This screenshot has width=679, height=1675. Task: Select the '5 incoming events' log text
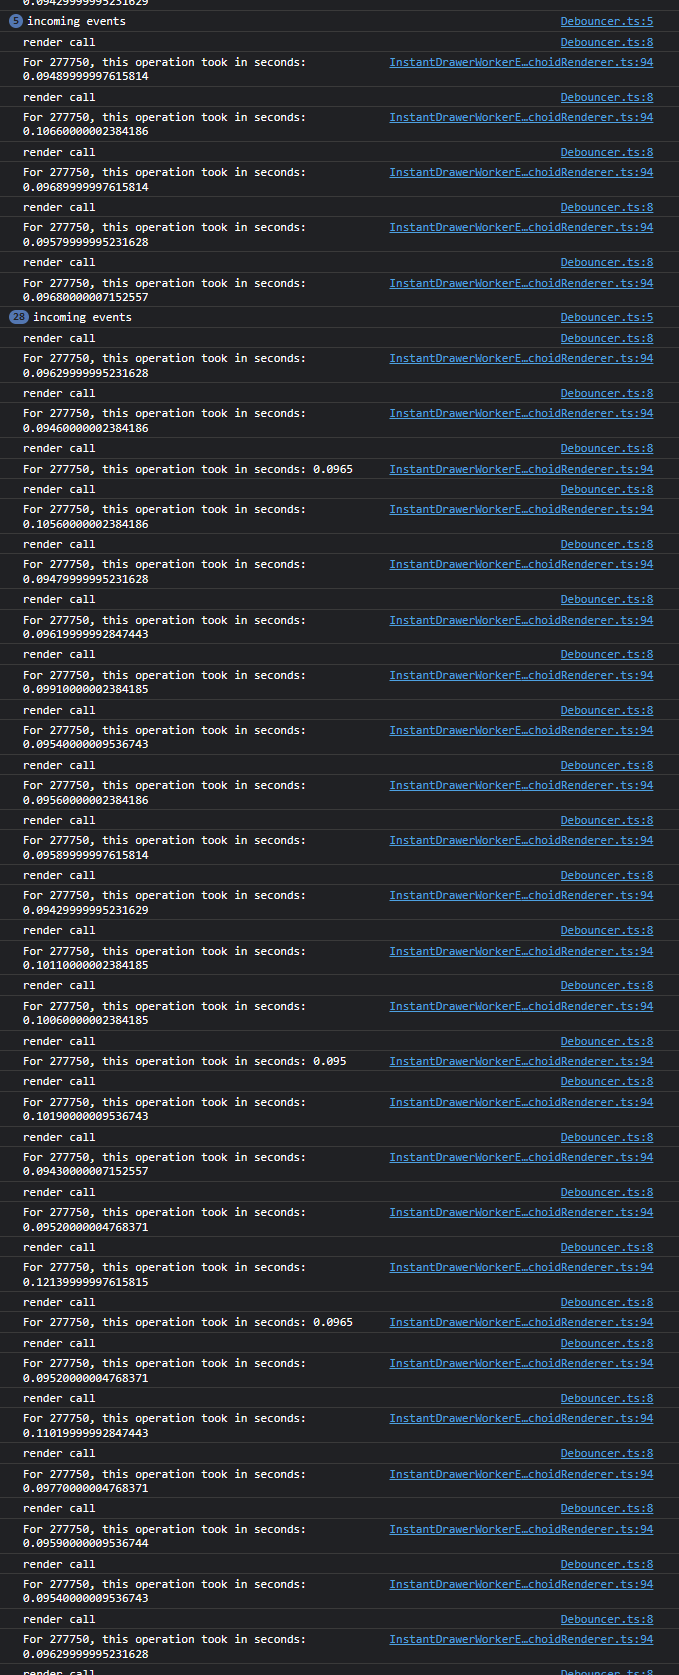pos(76,21)
